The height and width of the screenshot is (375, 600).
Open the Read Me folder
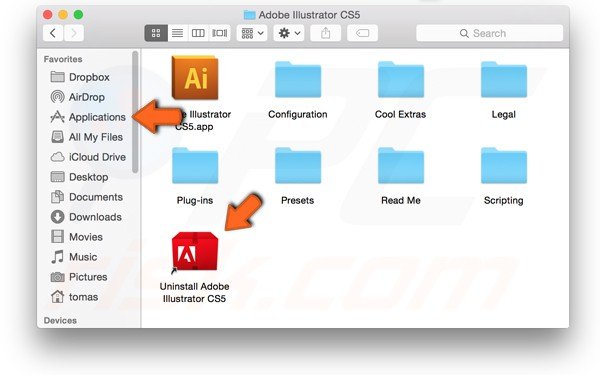point(401,166)
